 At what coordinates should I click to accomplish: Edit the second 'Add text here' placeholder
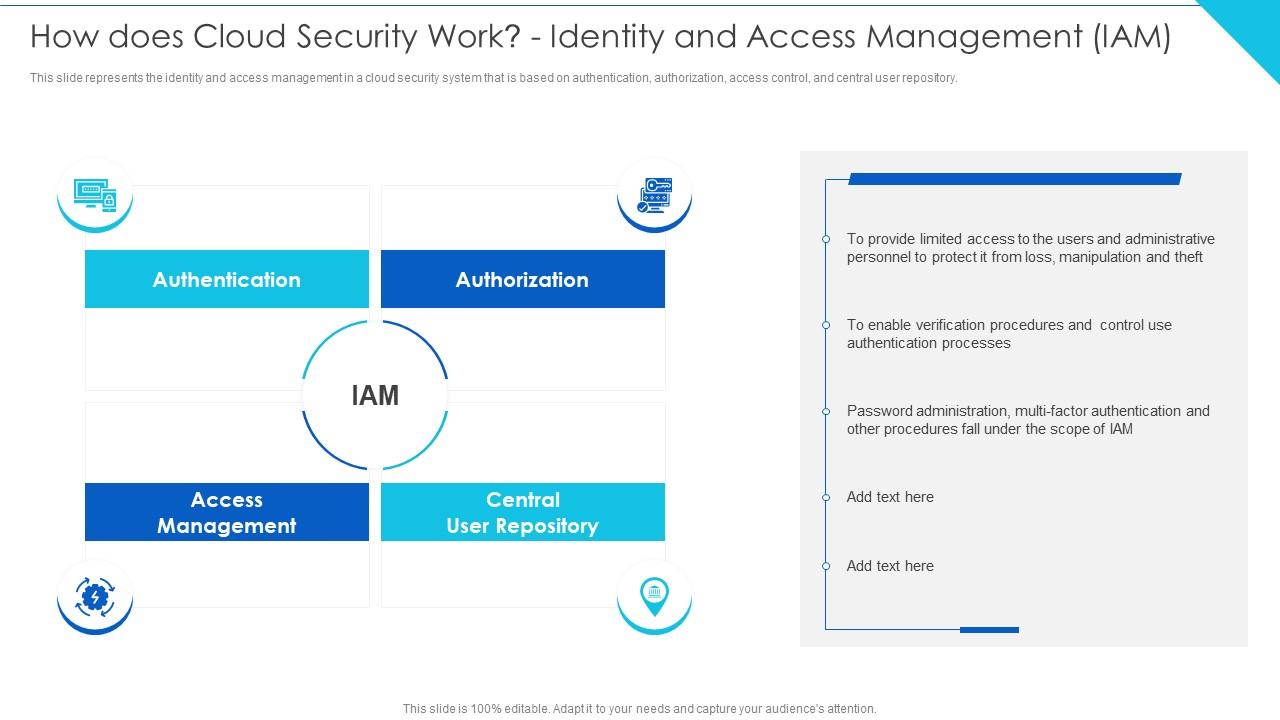(x=890, y=566)
